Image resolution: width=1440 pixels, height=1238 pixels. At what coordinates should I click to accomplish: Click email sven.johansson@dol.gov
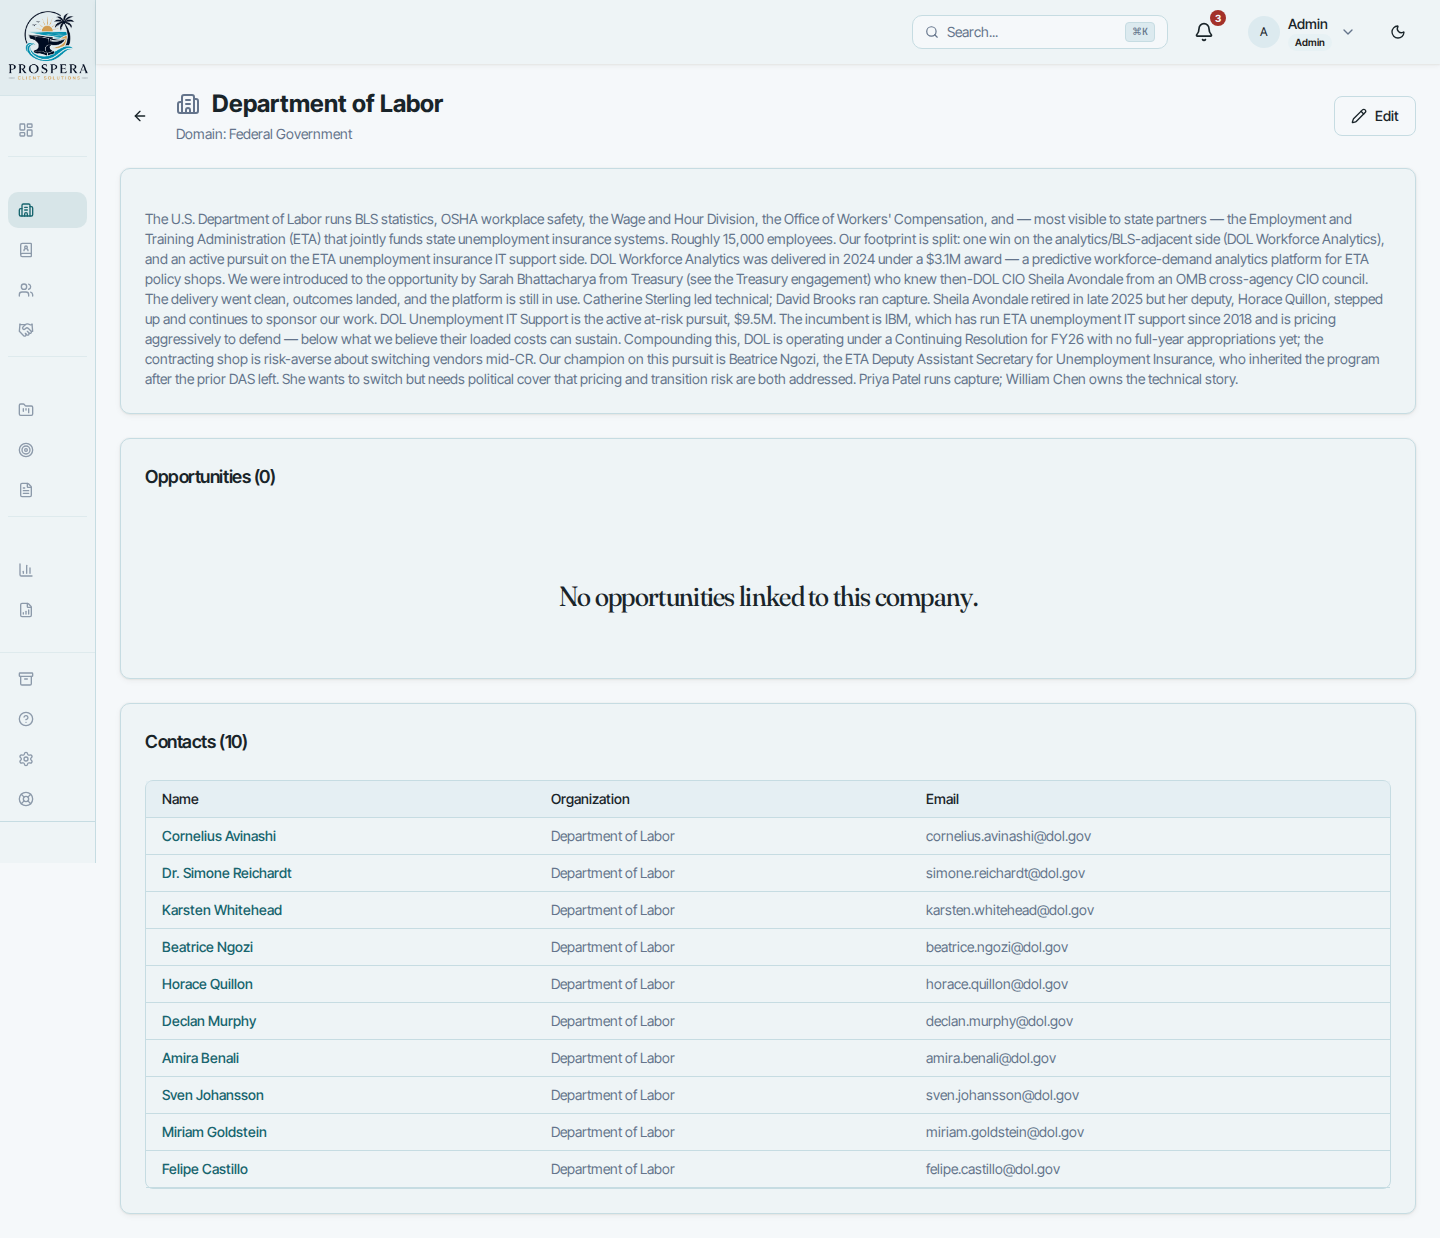point(1002,1095)
